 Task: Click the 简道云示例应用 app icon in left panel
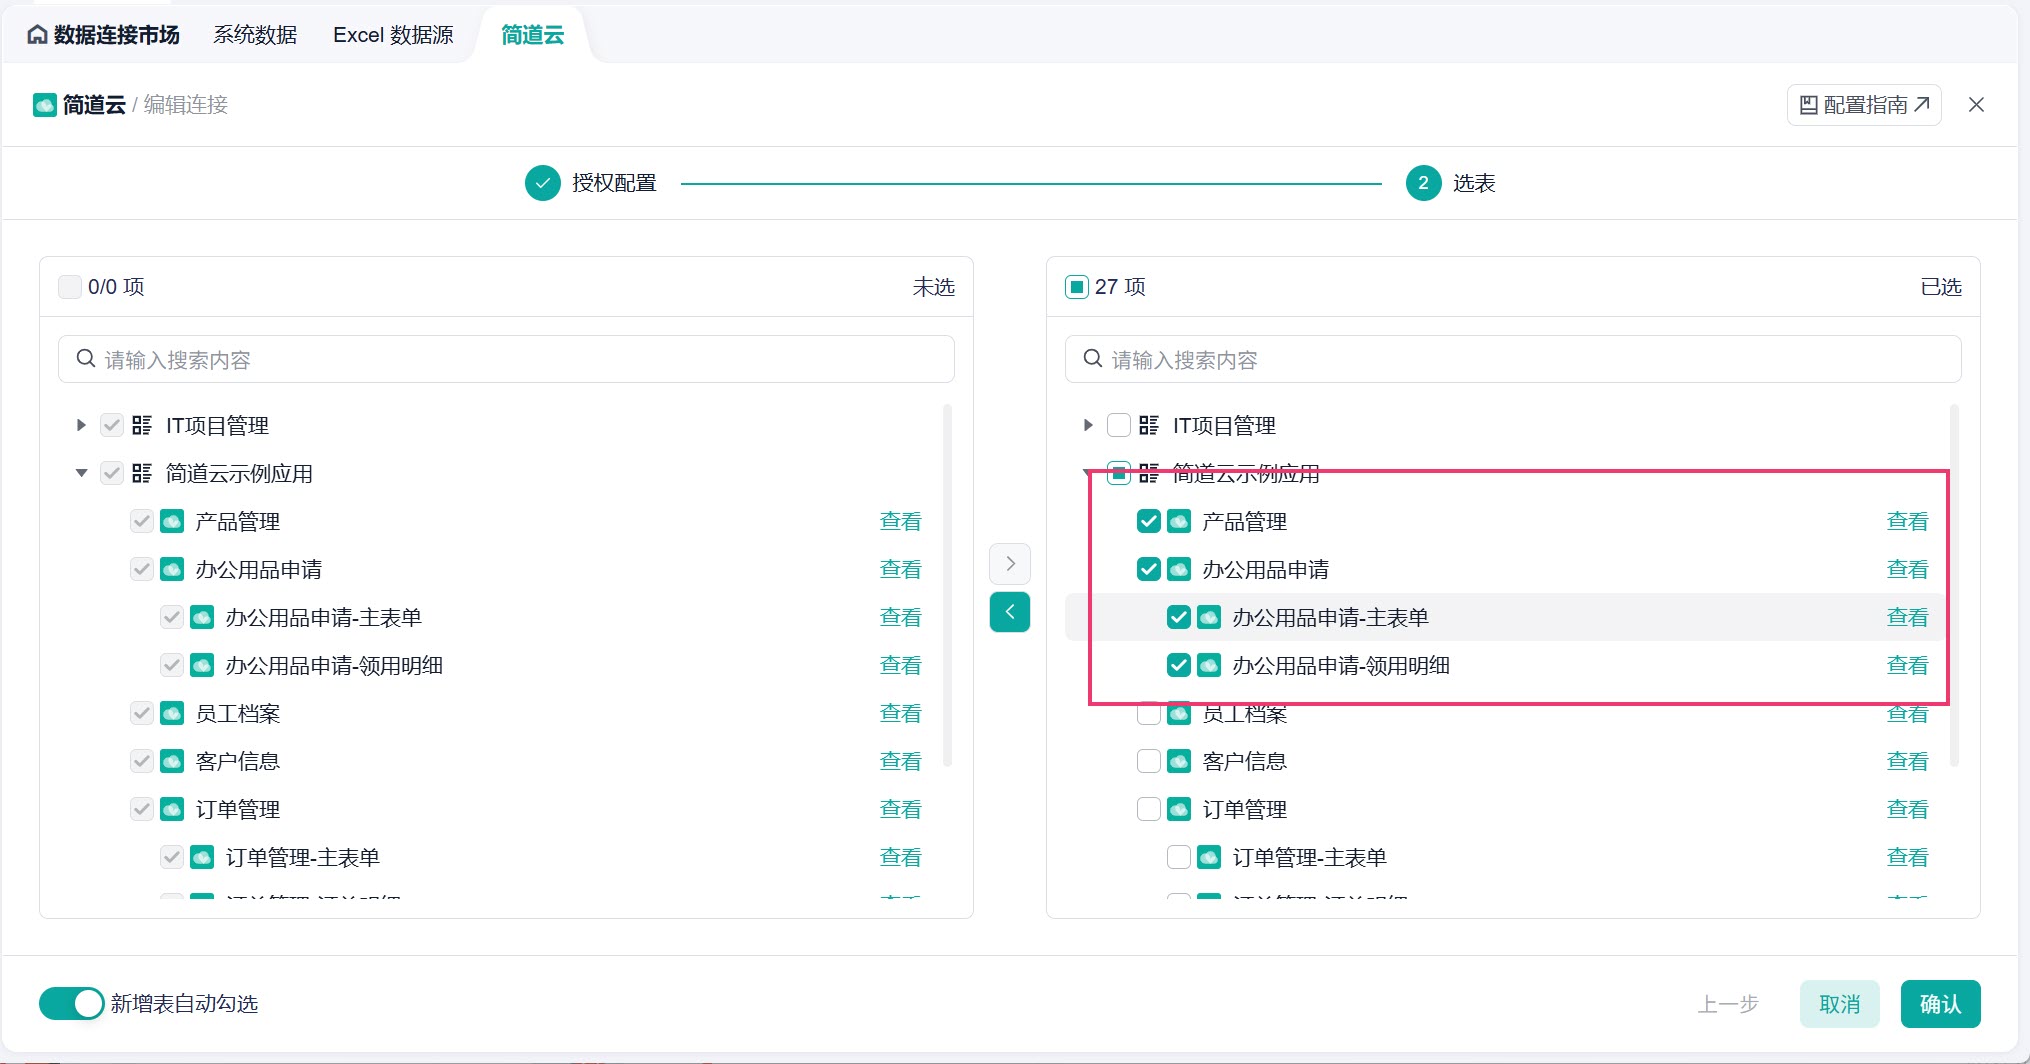pos(142,473)
